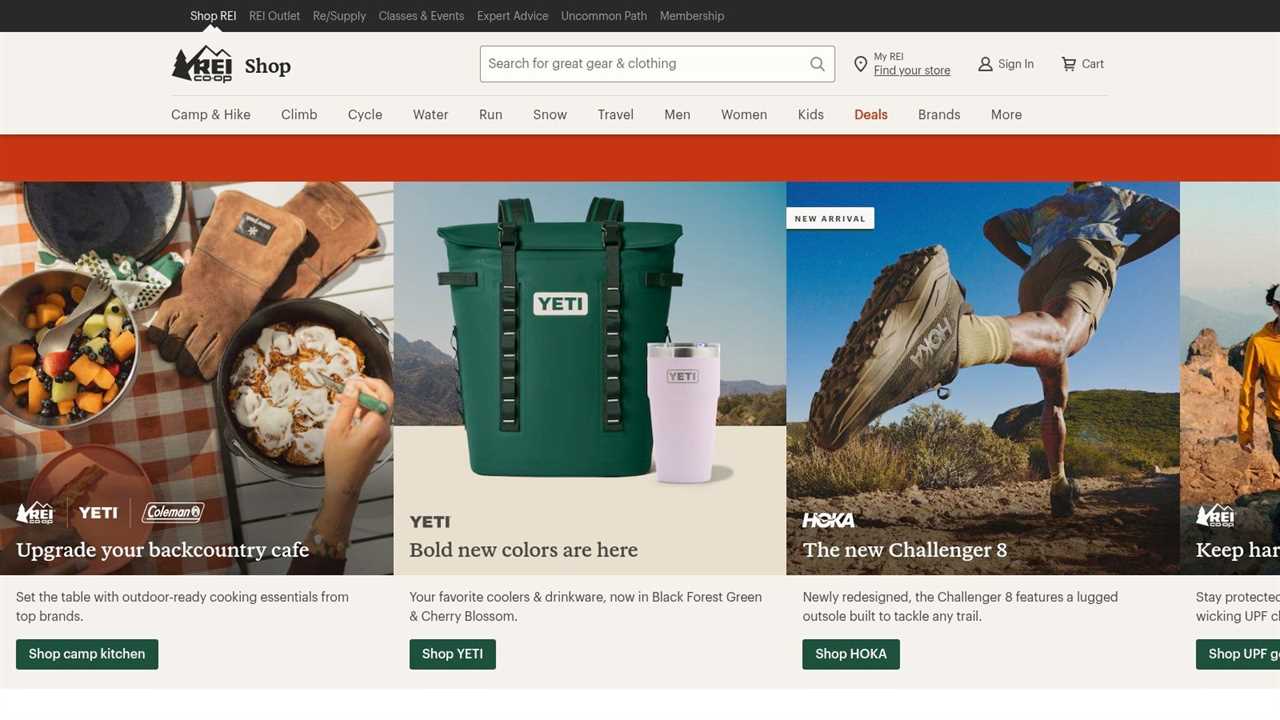Image resolution: width=1280 pixels, height=720 pixels.
Task: Click the NEW ARRIVAL badge
Action: coord(830,218)
